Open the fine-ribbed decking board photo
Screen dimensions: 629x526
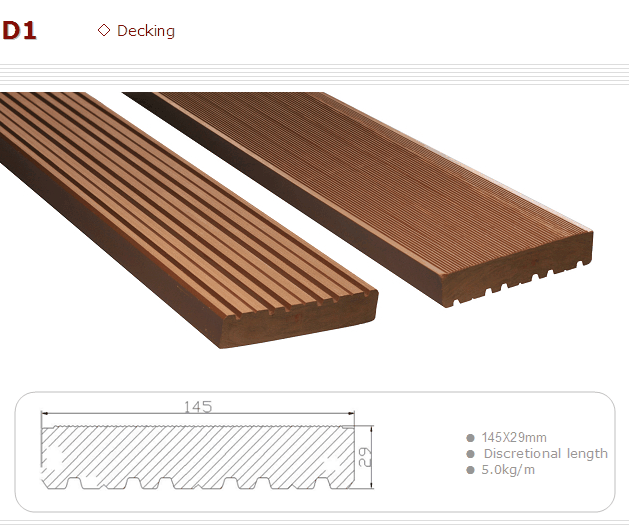tap(357, 199)
